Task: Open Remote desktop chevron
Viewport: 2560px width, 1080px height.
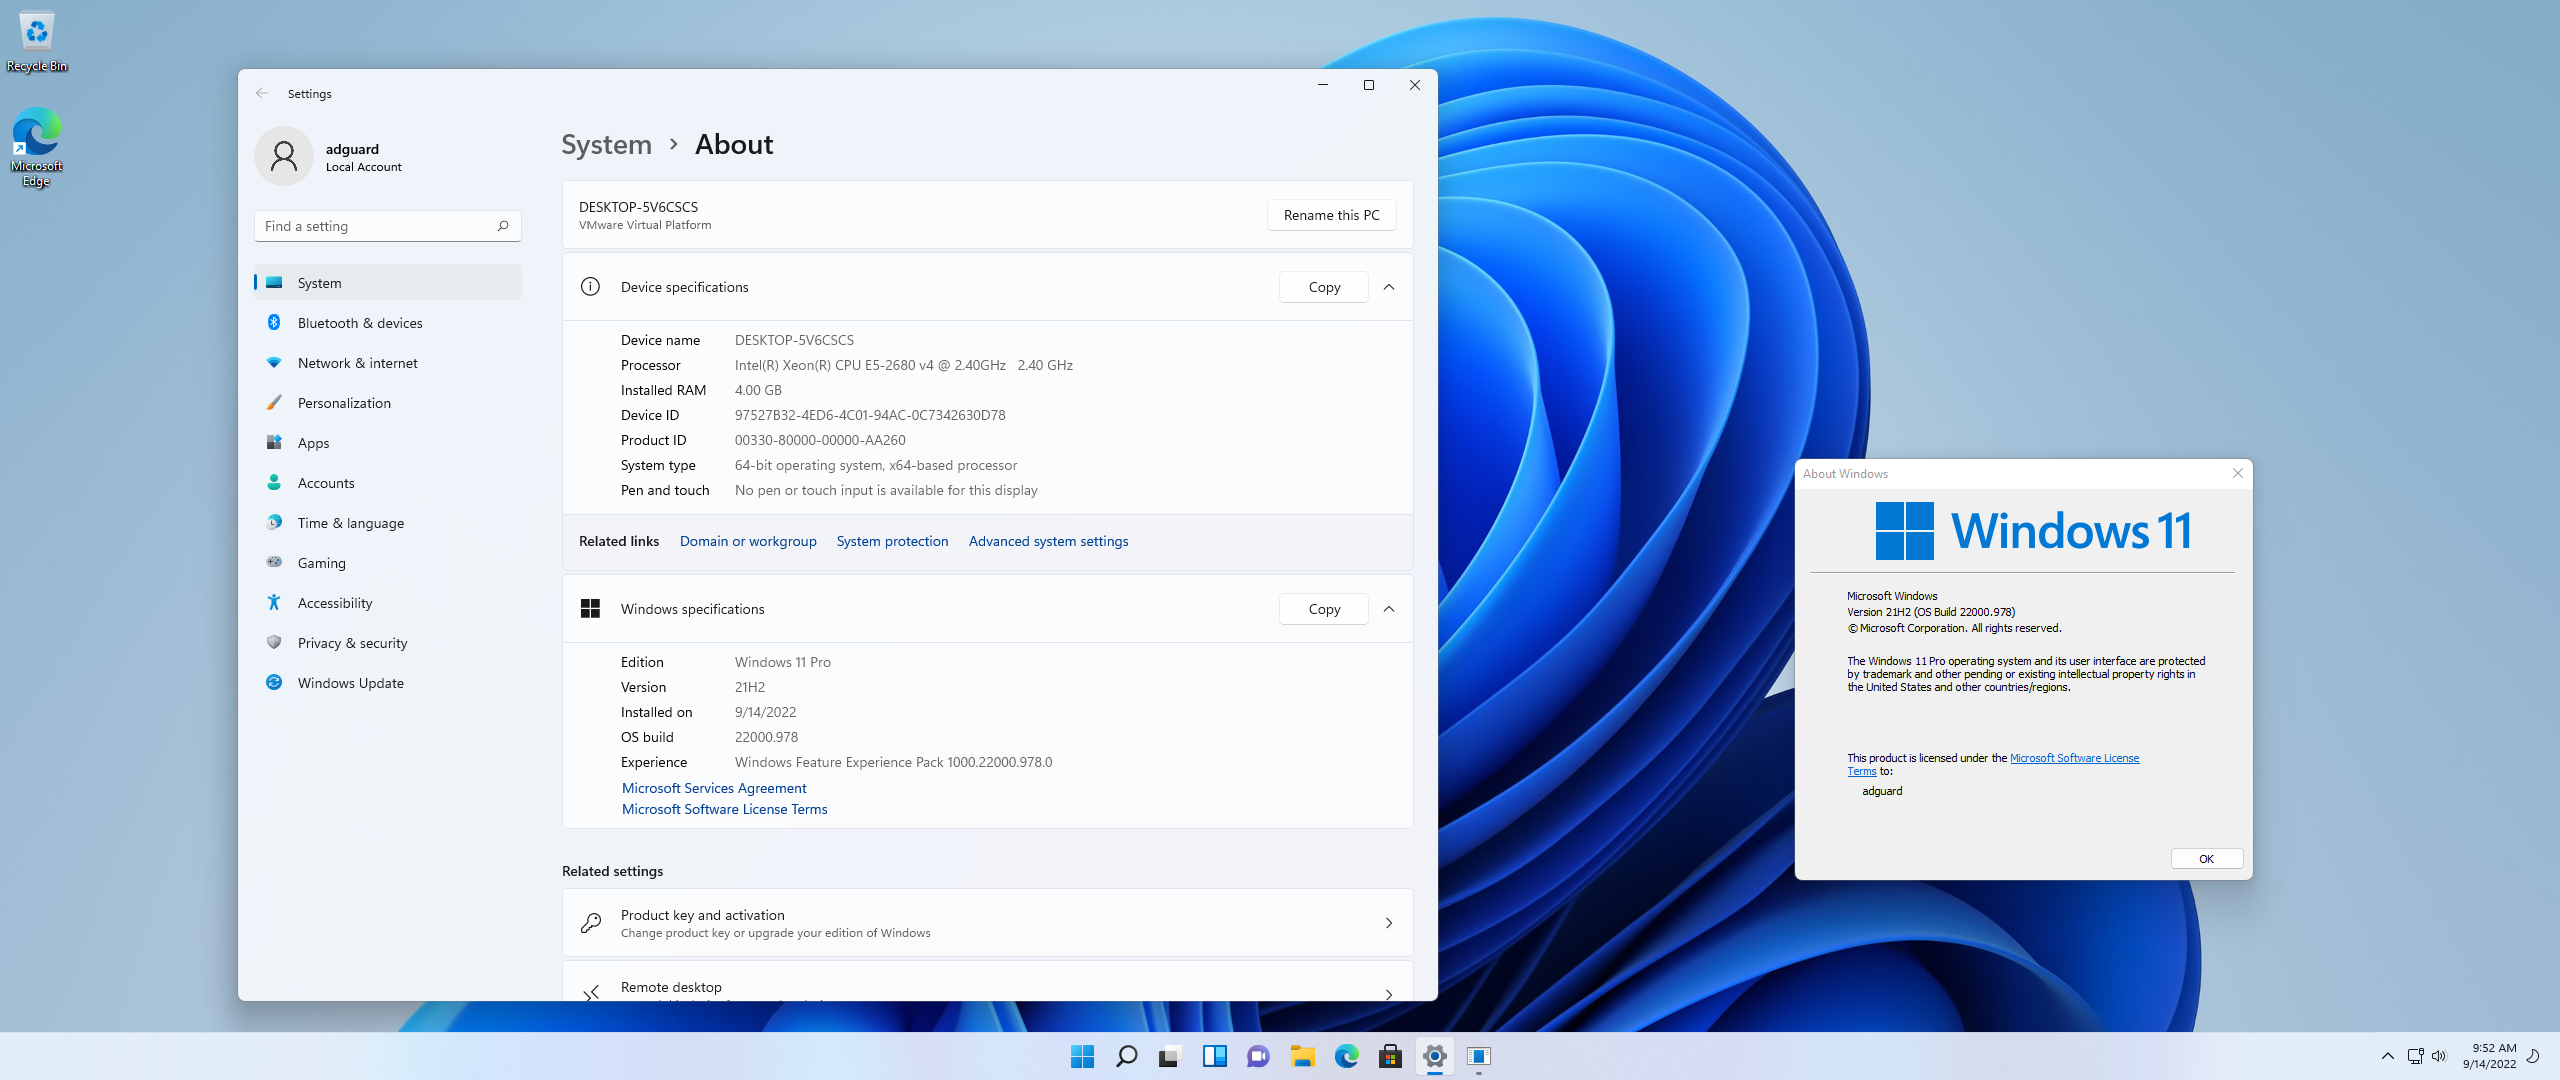Action: click(1389, 993)
